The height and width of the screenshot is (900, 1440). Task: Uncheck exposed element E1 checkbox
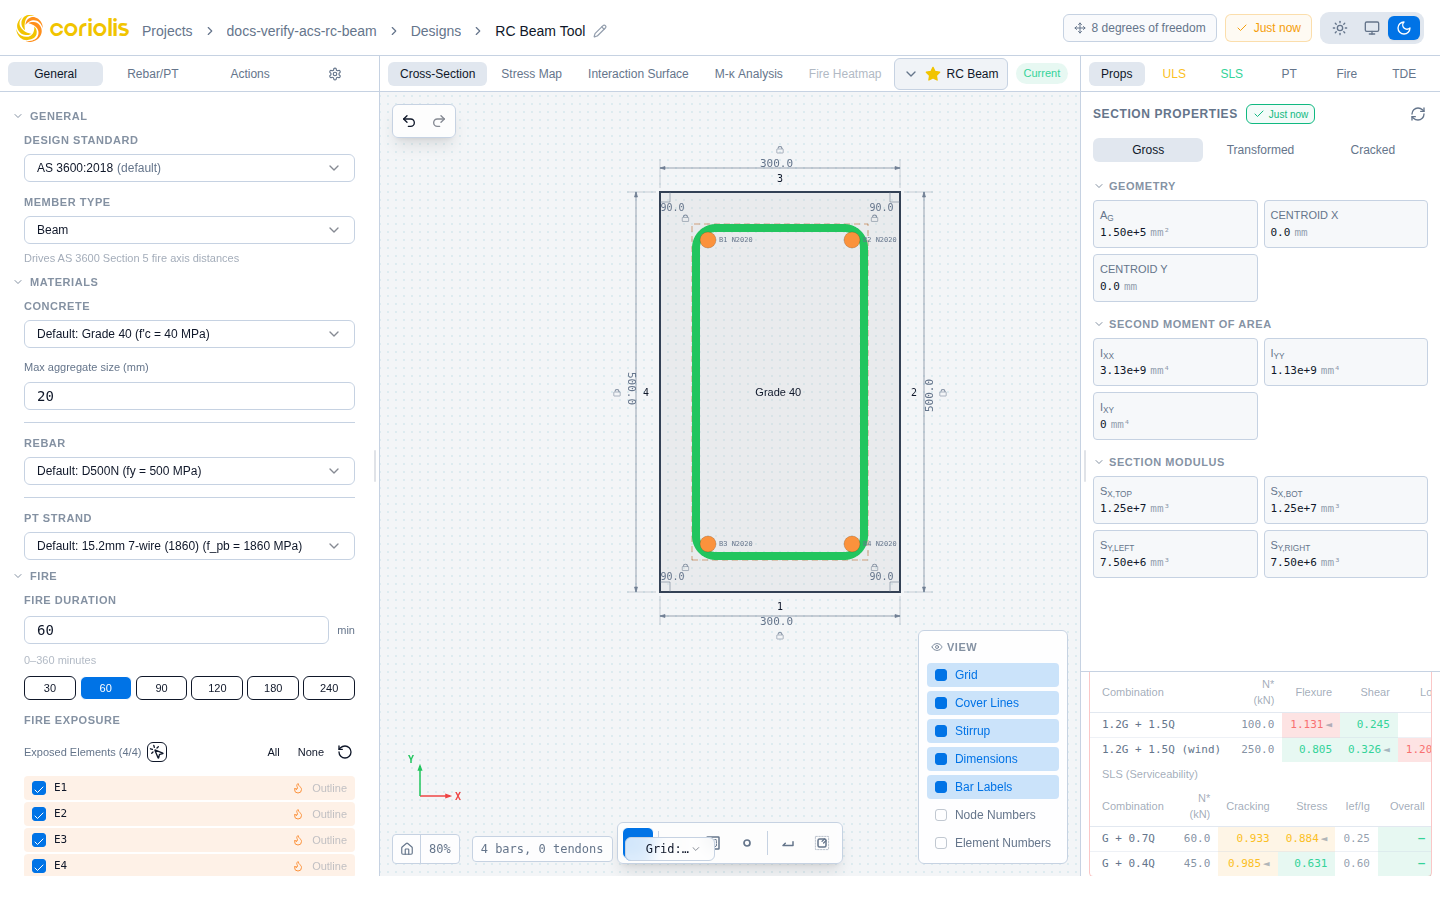39,788
